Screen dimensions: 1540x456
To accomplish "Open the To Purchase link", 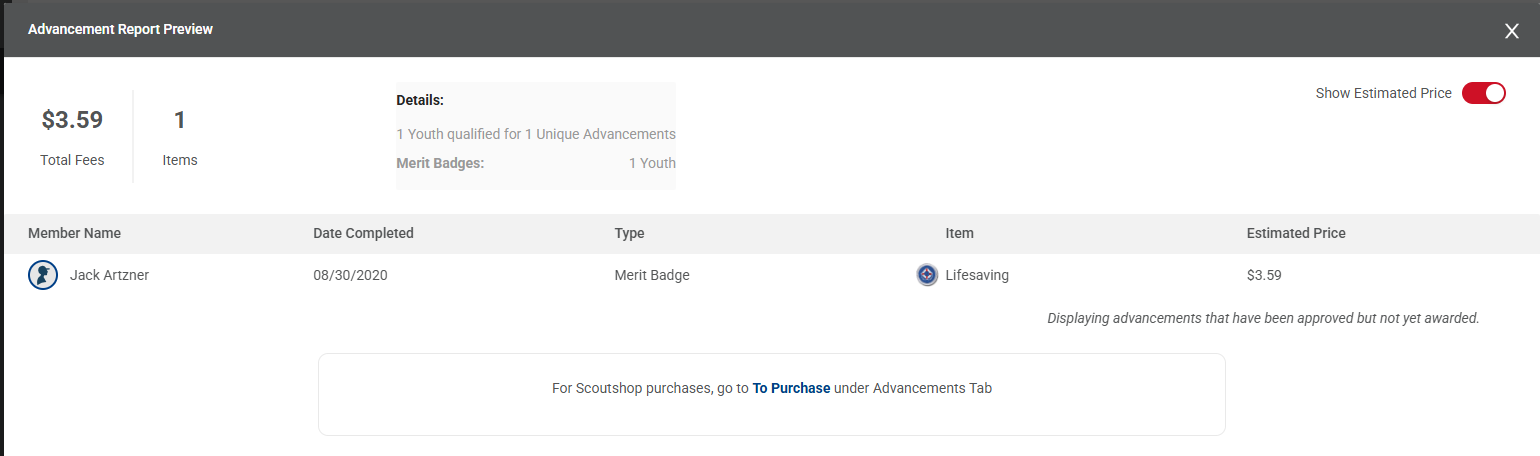I will tap(791, 388).
